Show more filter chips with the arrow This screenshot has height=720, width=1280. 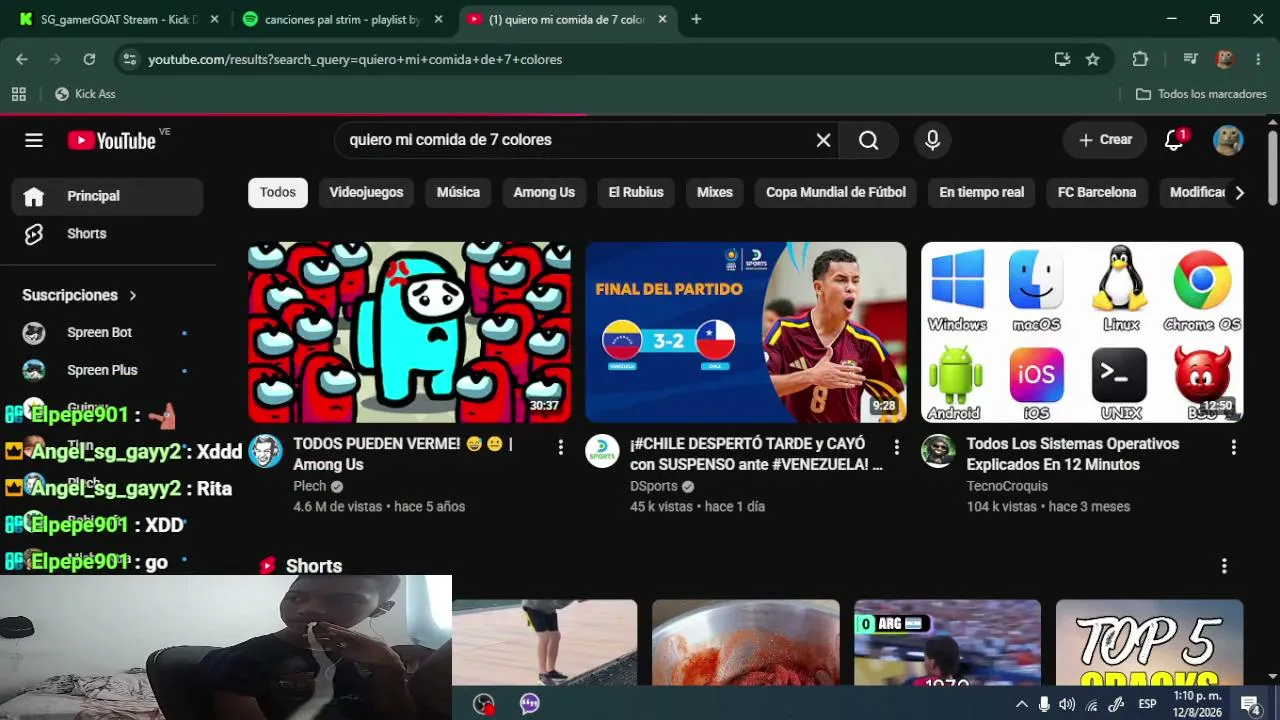[x=1239, y=193]
